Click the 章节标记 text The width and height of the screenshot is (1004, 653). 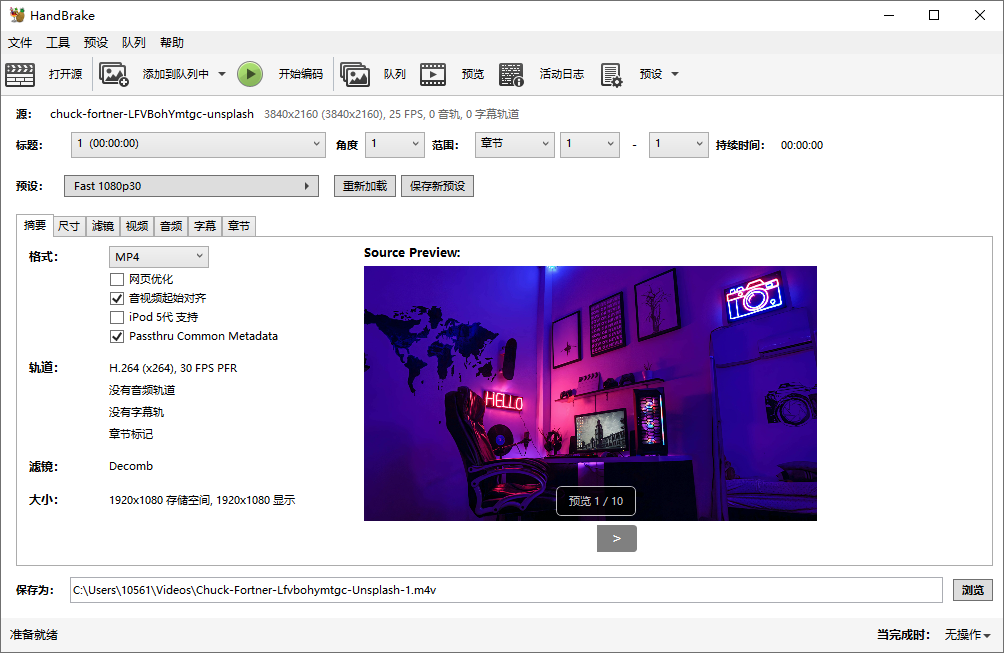coord(131,434)
